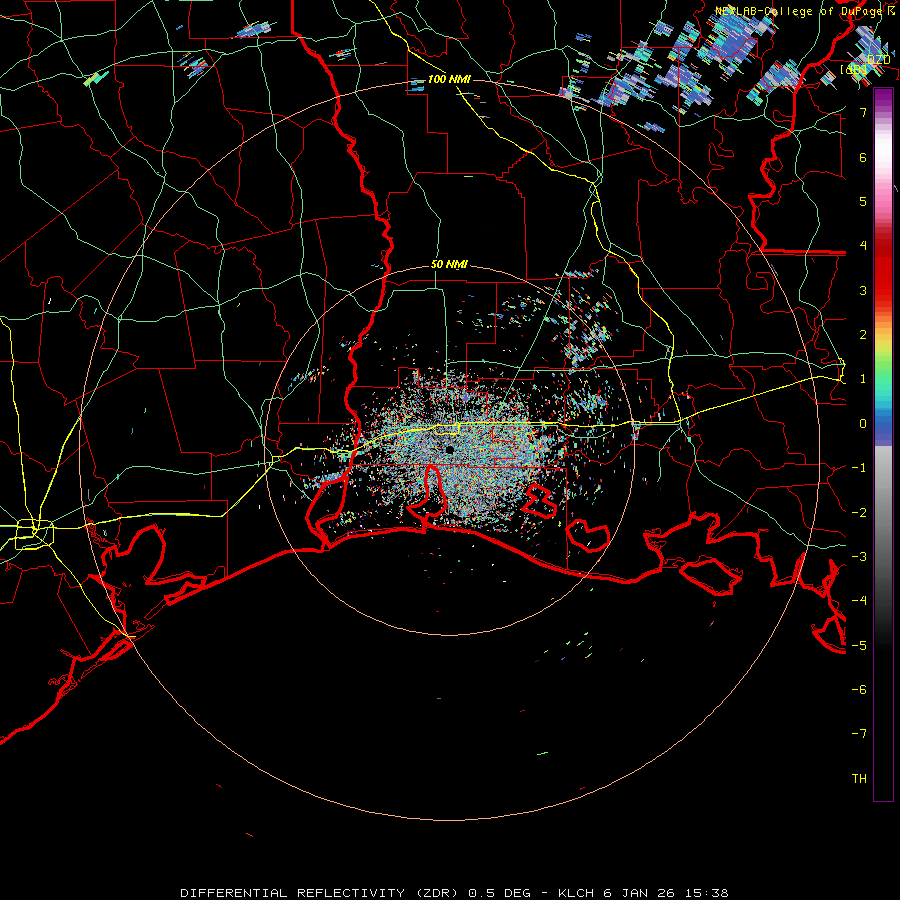
Task: Click the "2" label on the color scale
Action: (x=863, y=335)
